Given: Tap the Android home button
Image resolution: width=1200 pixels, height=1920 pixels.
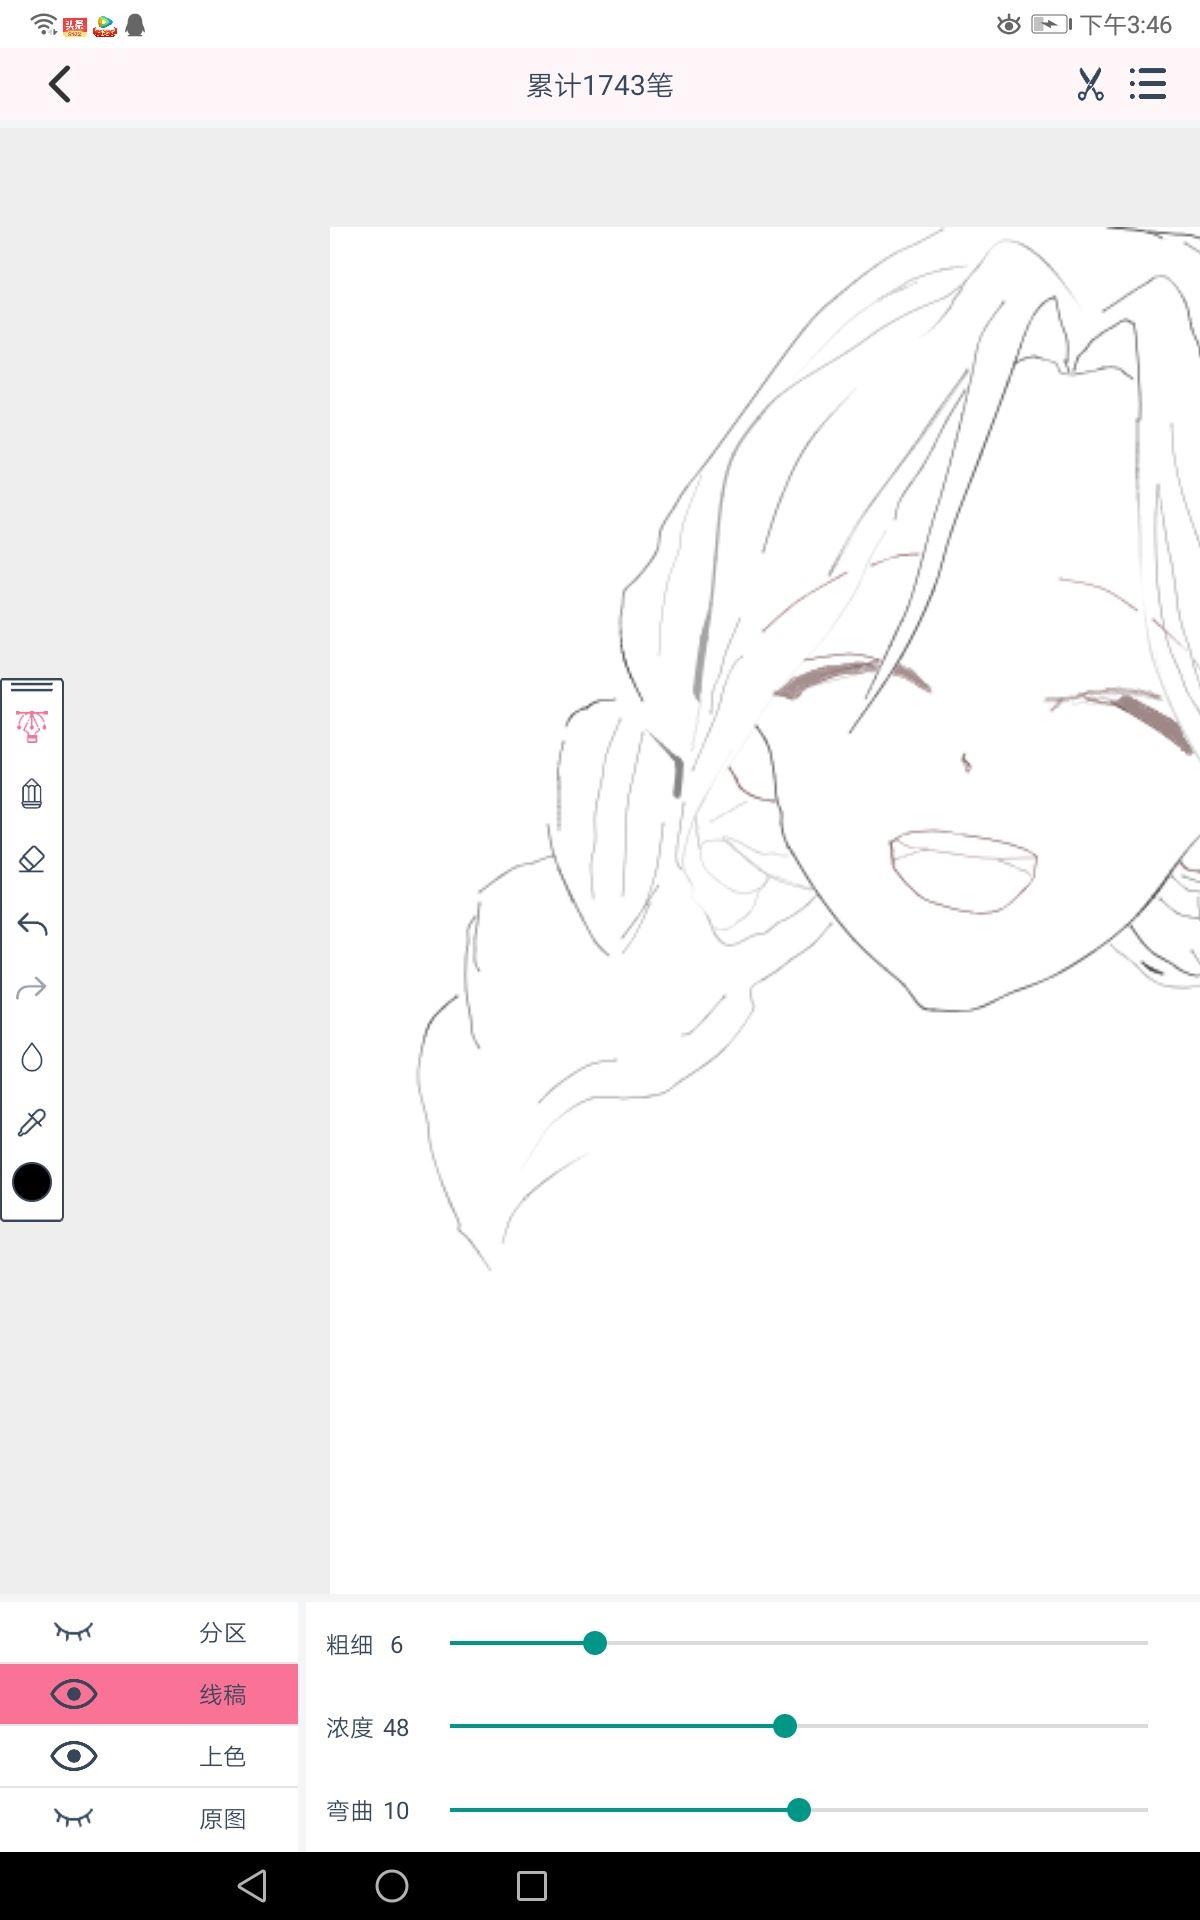Looking at the screenshot, I should tap(392, 1886).
